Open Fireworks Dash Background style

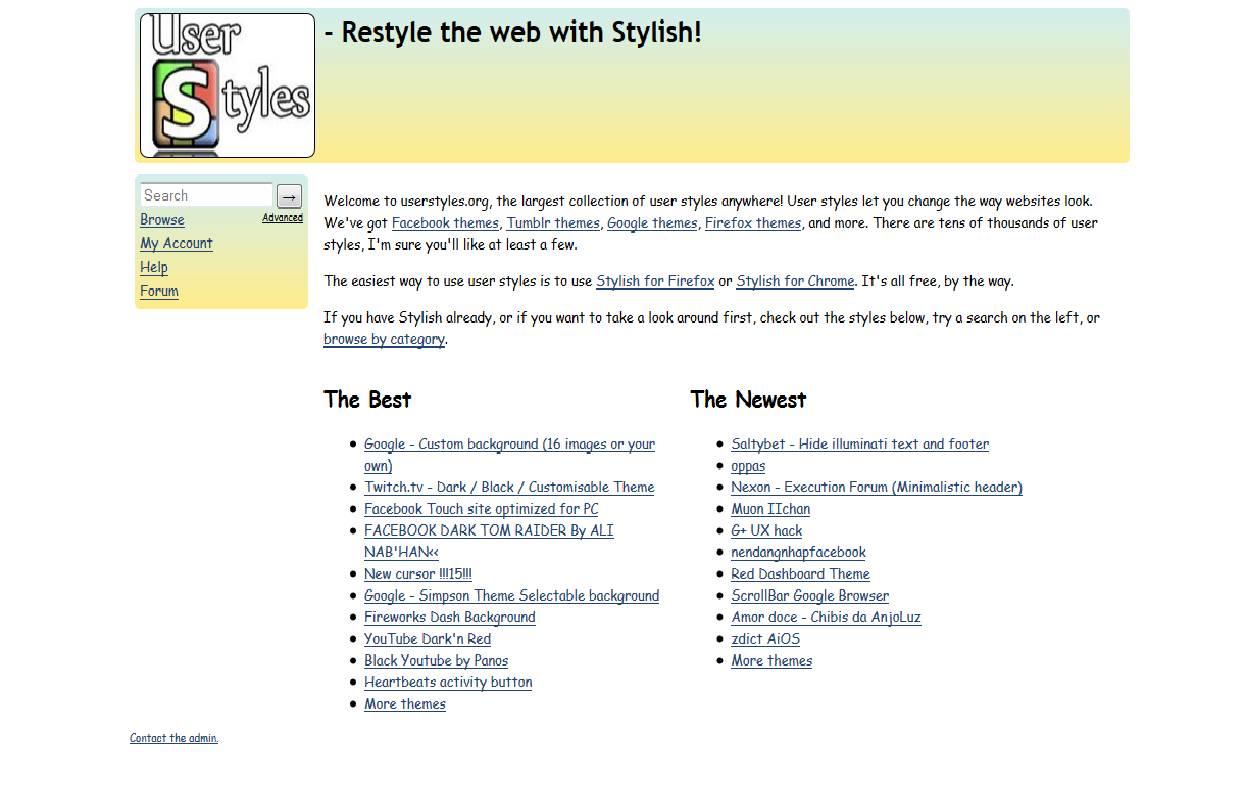[x=450, y=617]
